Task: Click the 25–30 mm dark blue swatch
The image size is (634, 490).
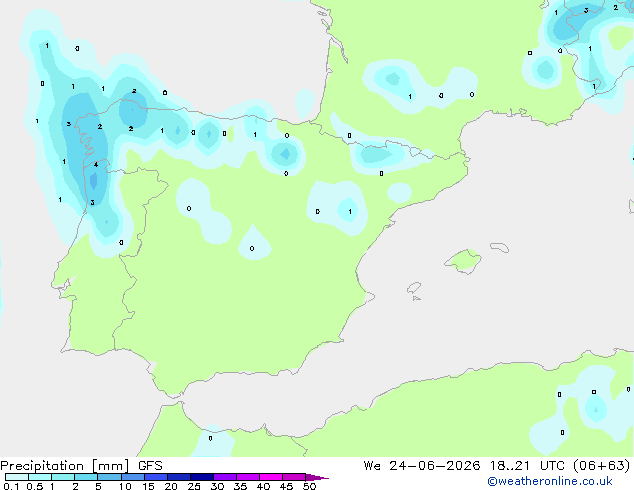Action: (x=202, y=477)
